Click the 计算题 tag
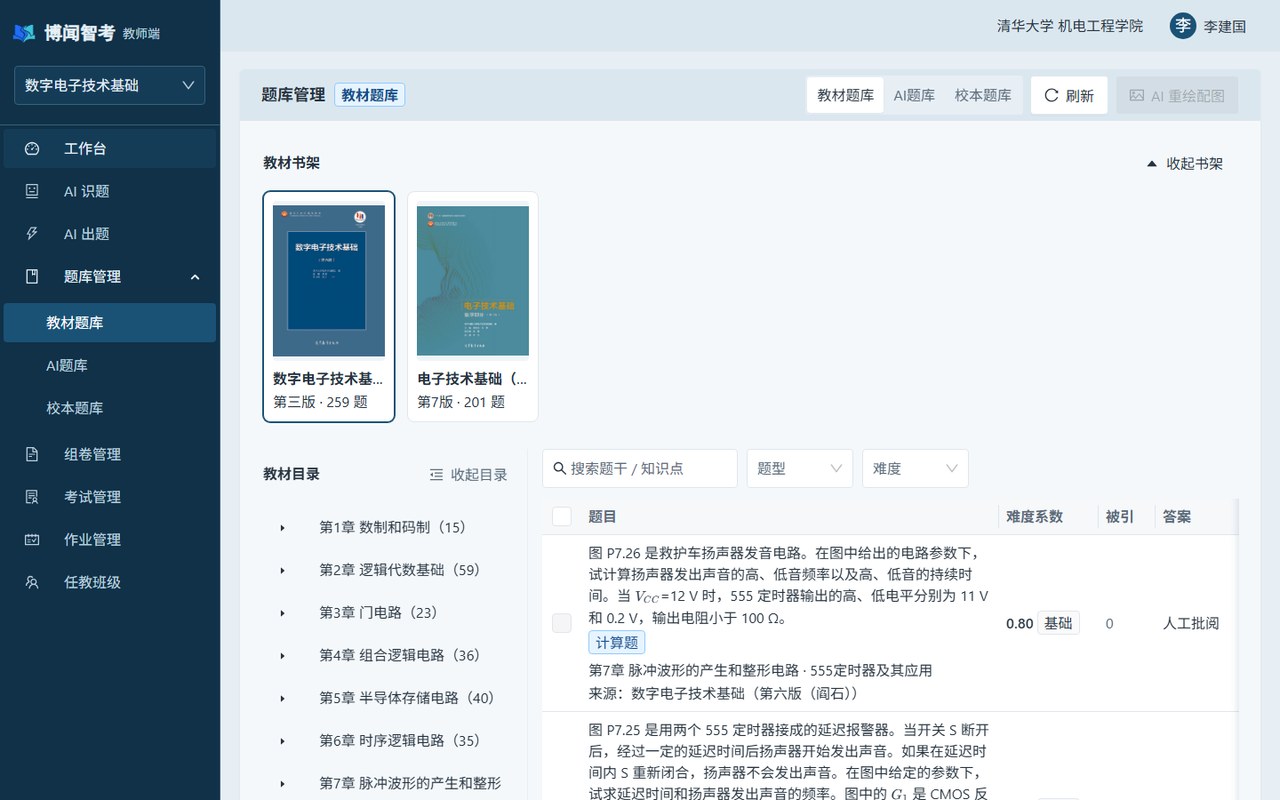Image resolution: width=1280 pixels, height=800 pixels. pyautogui.click(x=617, y=642)
